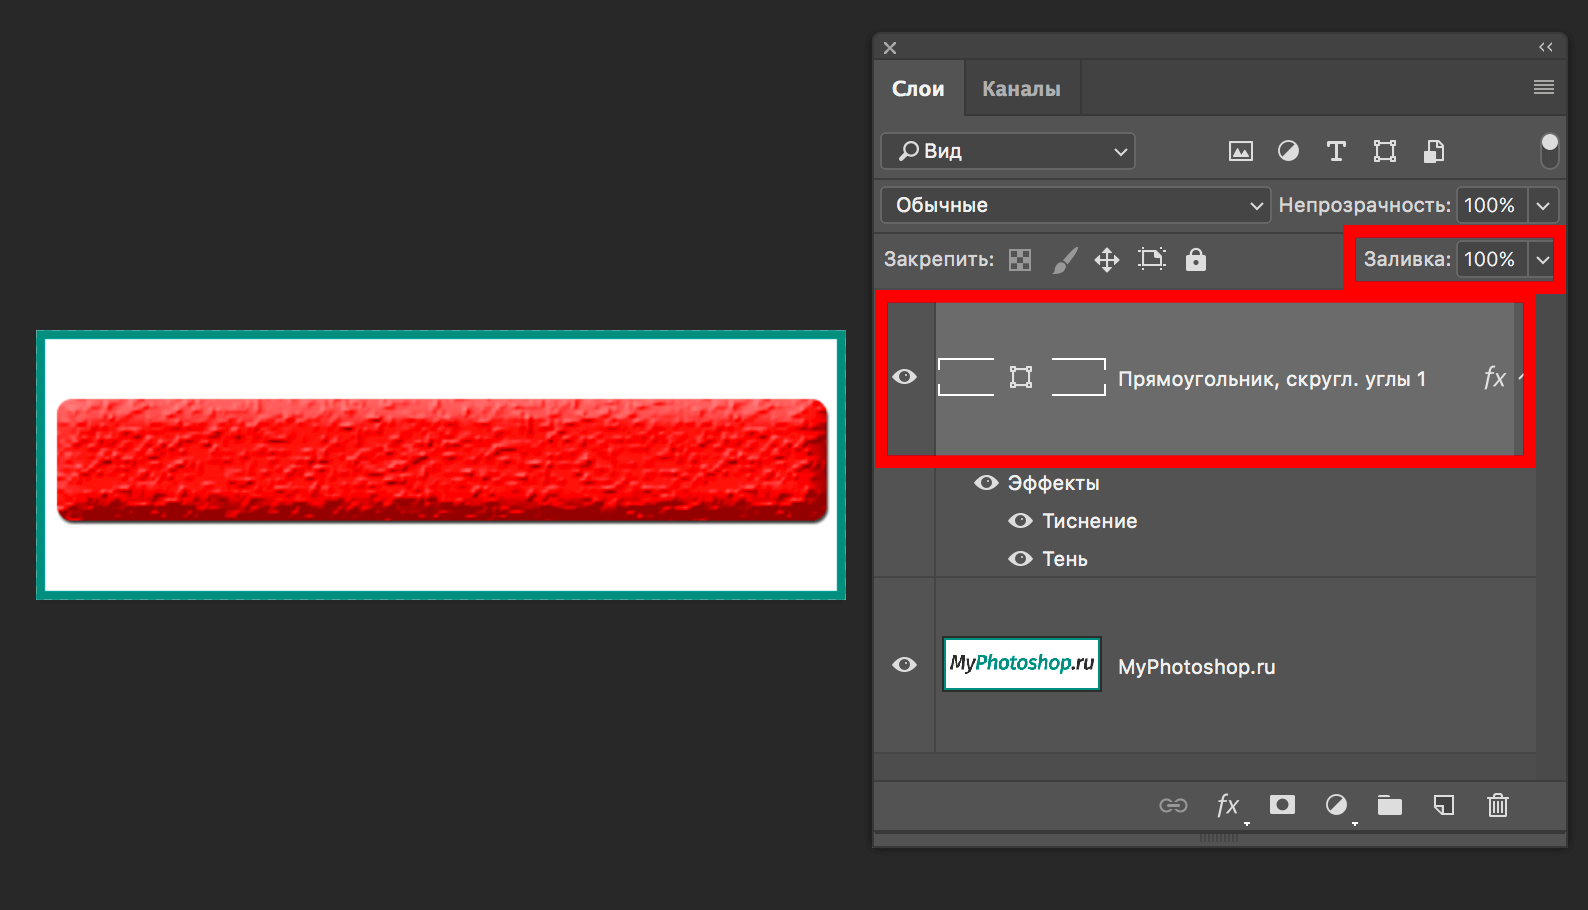
Task: Toggle visibility of the Тень effect
Action: pos(1020,559)
